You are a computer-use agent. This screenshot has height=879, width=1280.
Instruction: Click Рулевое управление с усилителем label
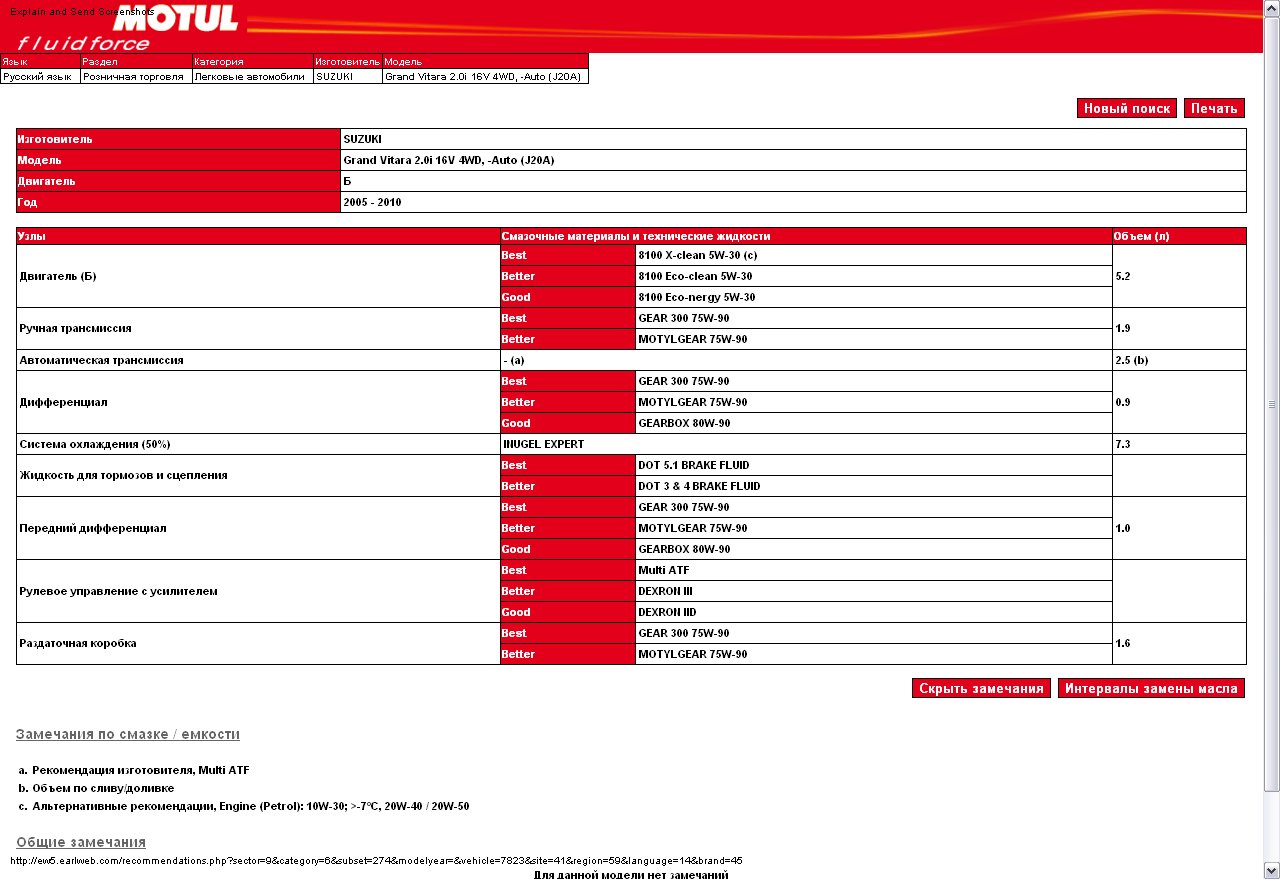(118, 591)
